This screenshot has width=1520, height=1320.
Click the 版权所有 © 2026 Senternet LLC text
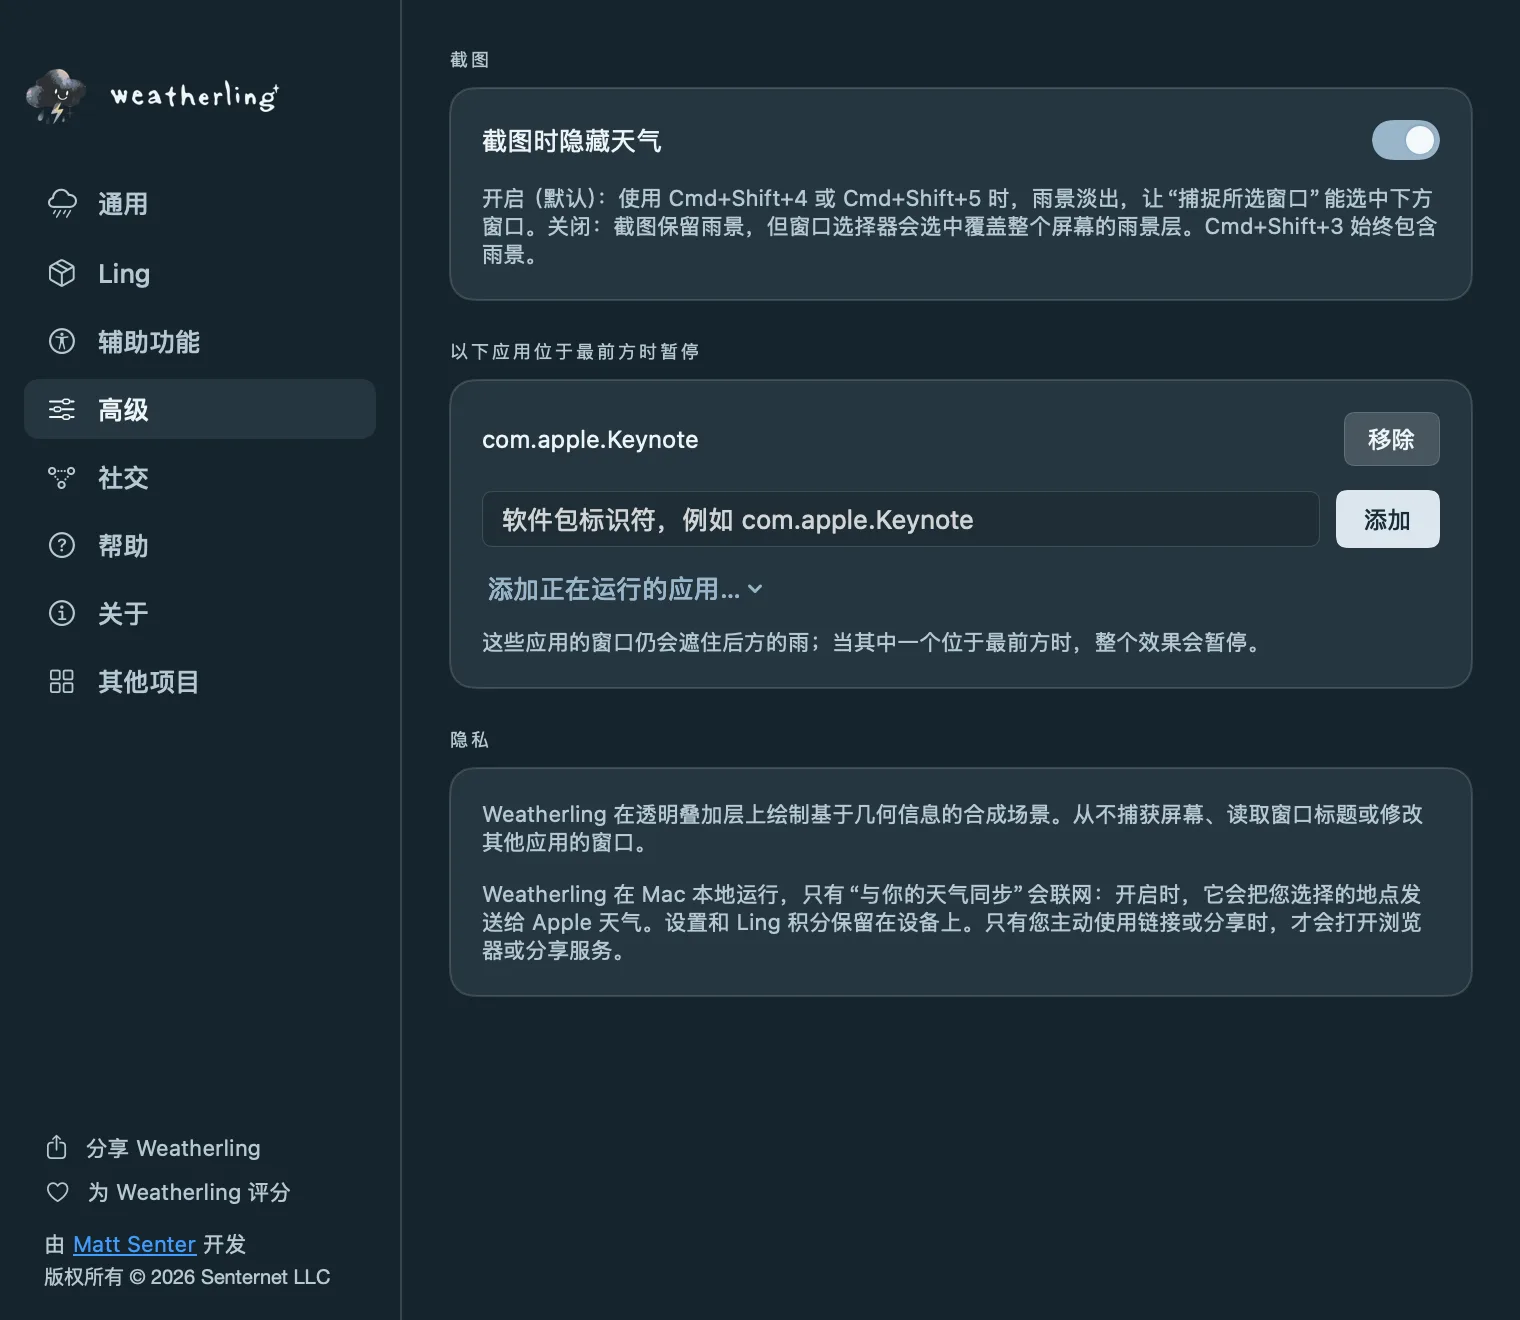pos(187,1277)
